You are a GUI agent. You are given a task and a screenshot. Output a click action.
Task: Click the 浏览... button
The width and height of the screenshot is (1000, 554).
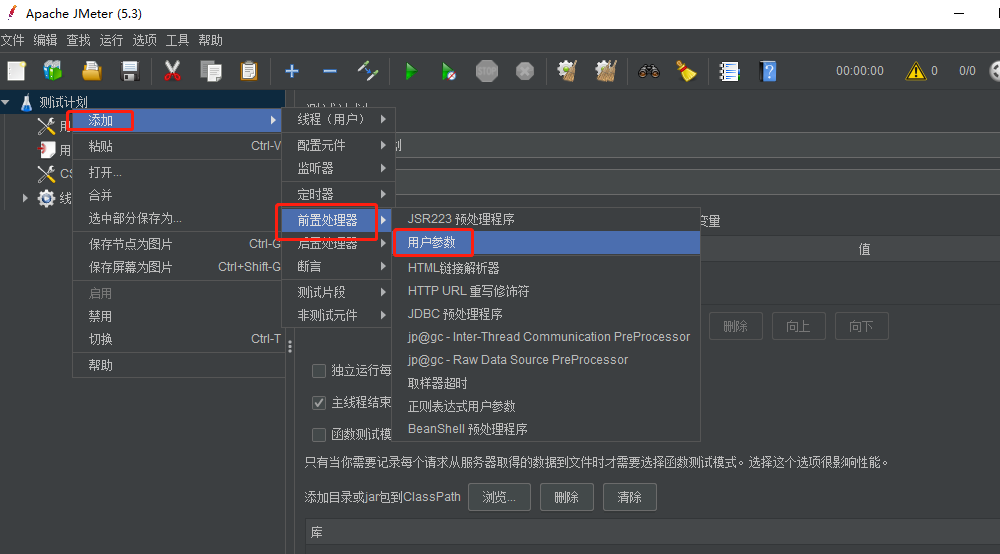pyautogui.click(x=499, y=497)
